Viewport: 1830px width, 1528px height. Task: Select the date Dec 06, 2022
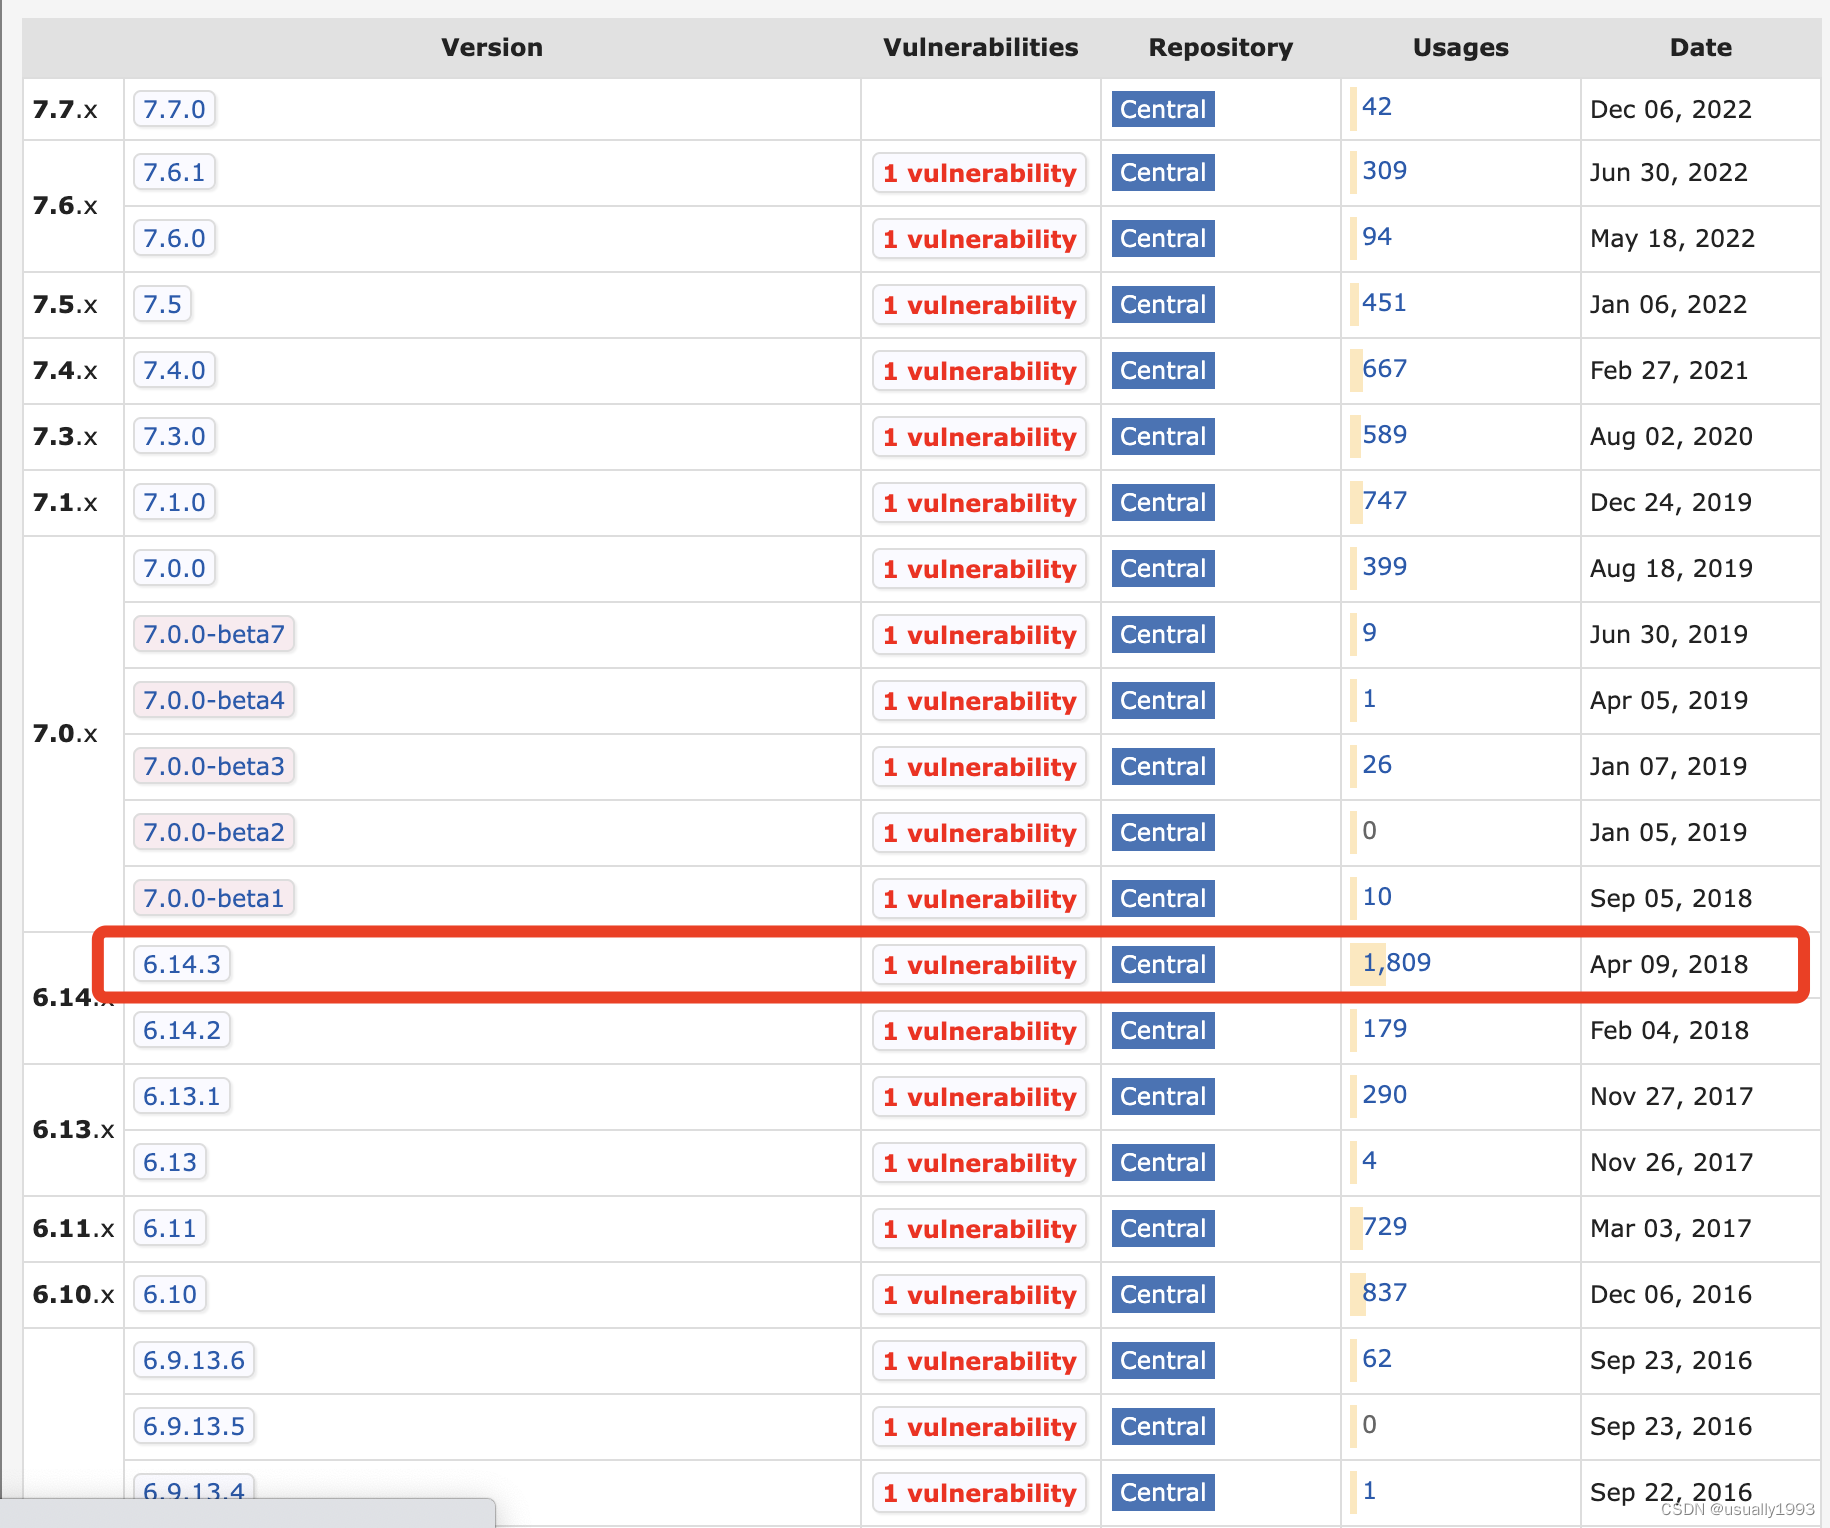coord(1671,109)
